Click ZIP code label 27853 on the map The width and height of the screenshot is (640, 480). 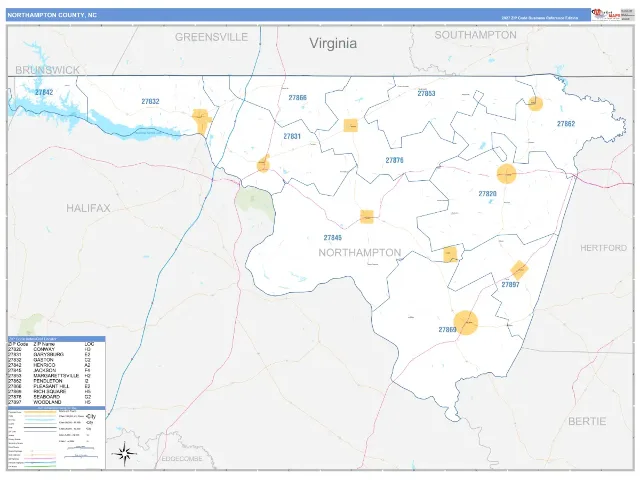tap(426, 93)
